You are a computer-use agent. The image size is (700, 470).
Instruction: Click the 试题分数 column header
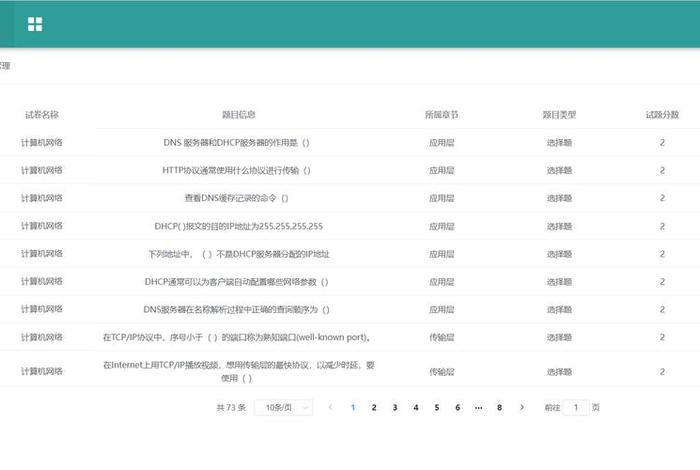[x=662, y=115]
